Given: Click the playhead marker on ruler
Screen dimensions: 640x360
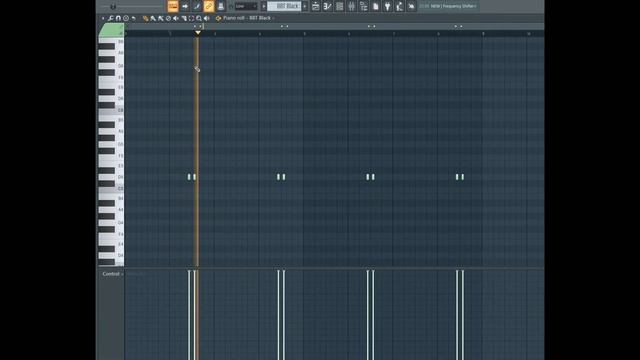Looking at the screenshot, I should coord(198,33).
